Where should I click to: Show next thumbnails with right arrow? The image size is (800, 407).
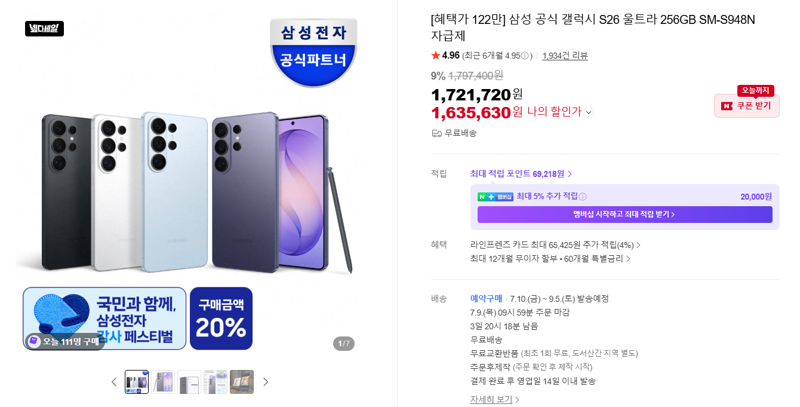pos(265,382)
